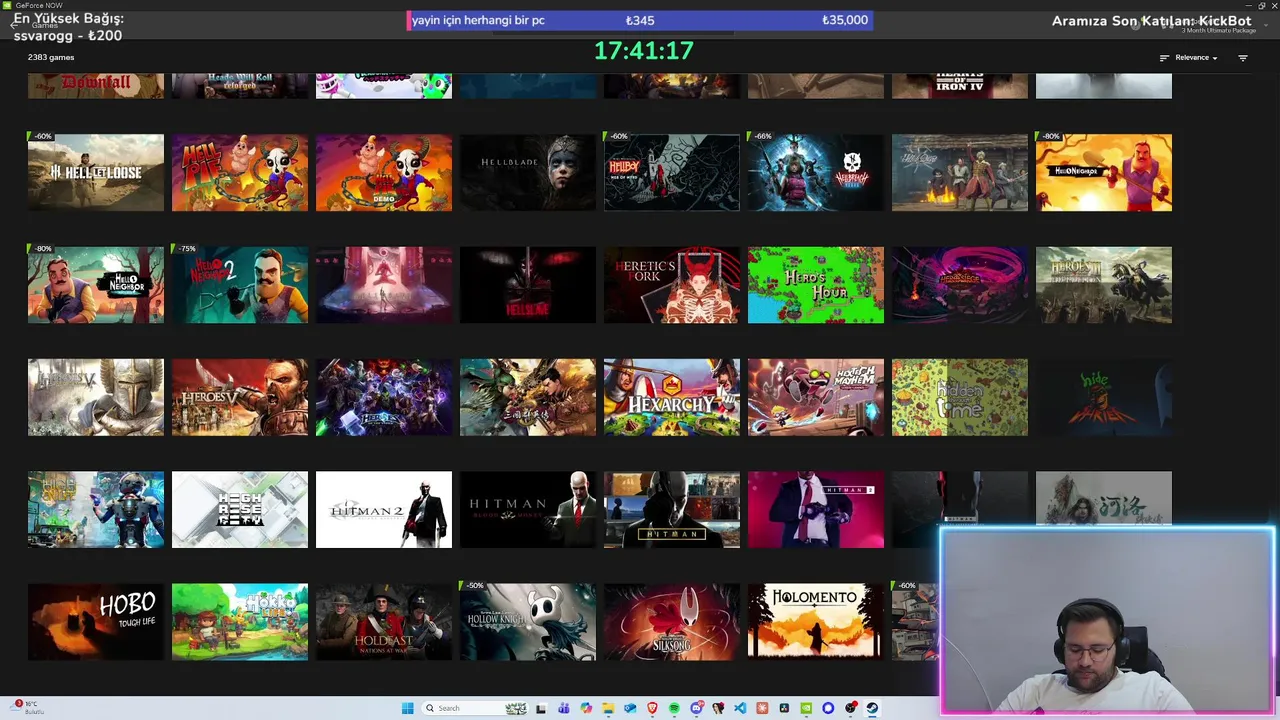Image resolution: width=1280 pixels, height=720 pixels.
Task: Click the donation goal progress bar
Action: coord(640,20)
